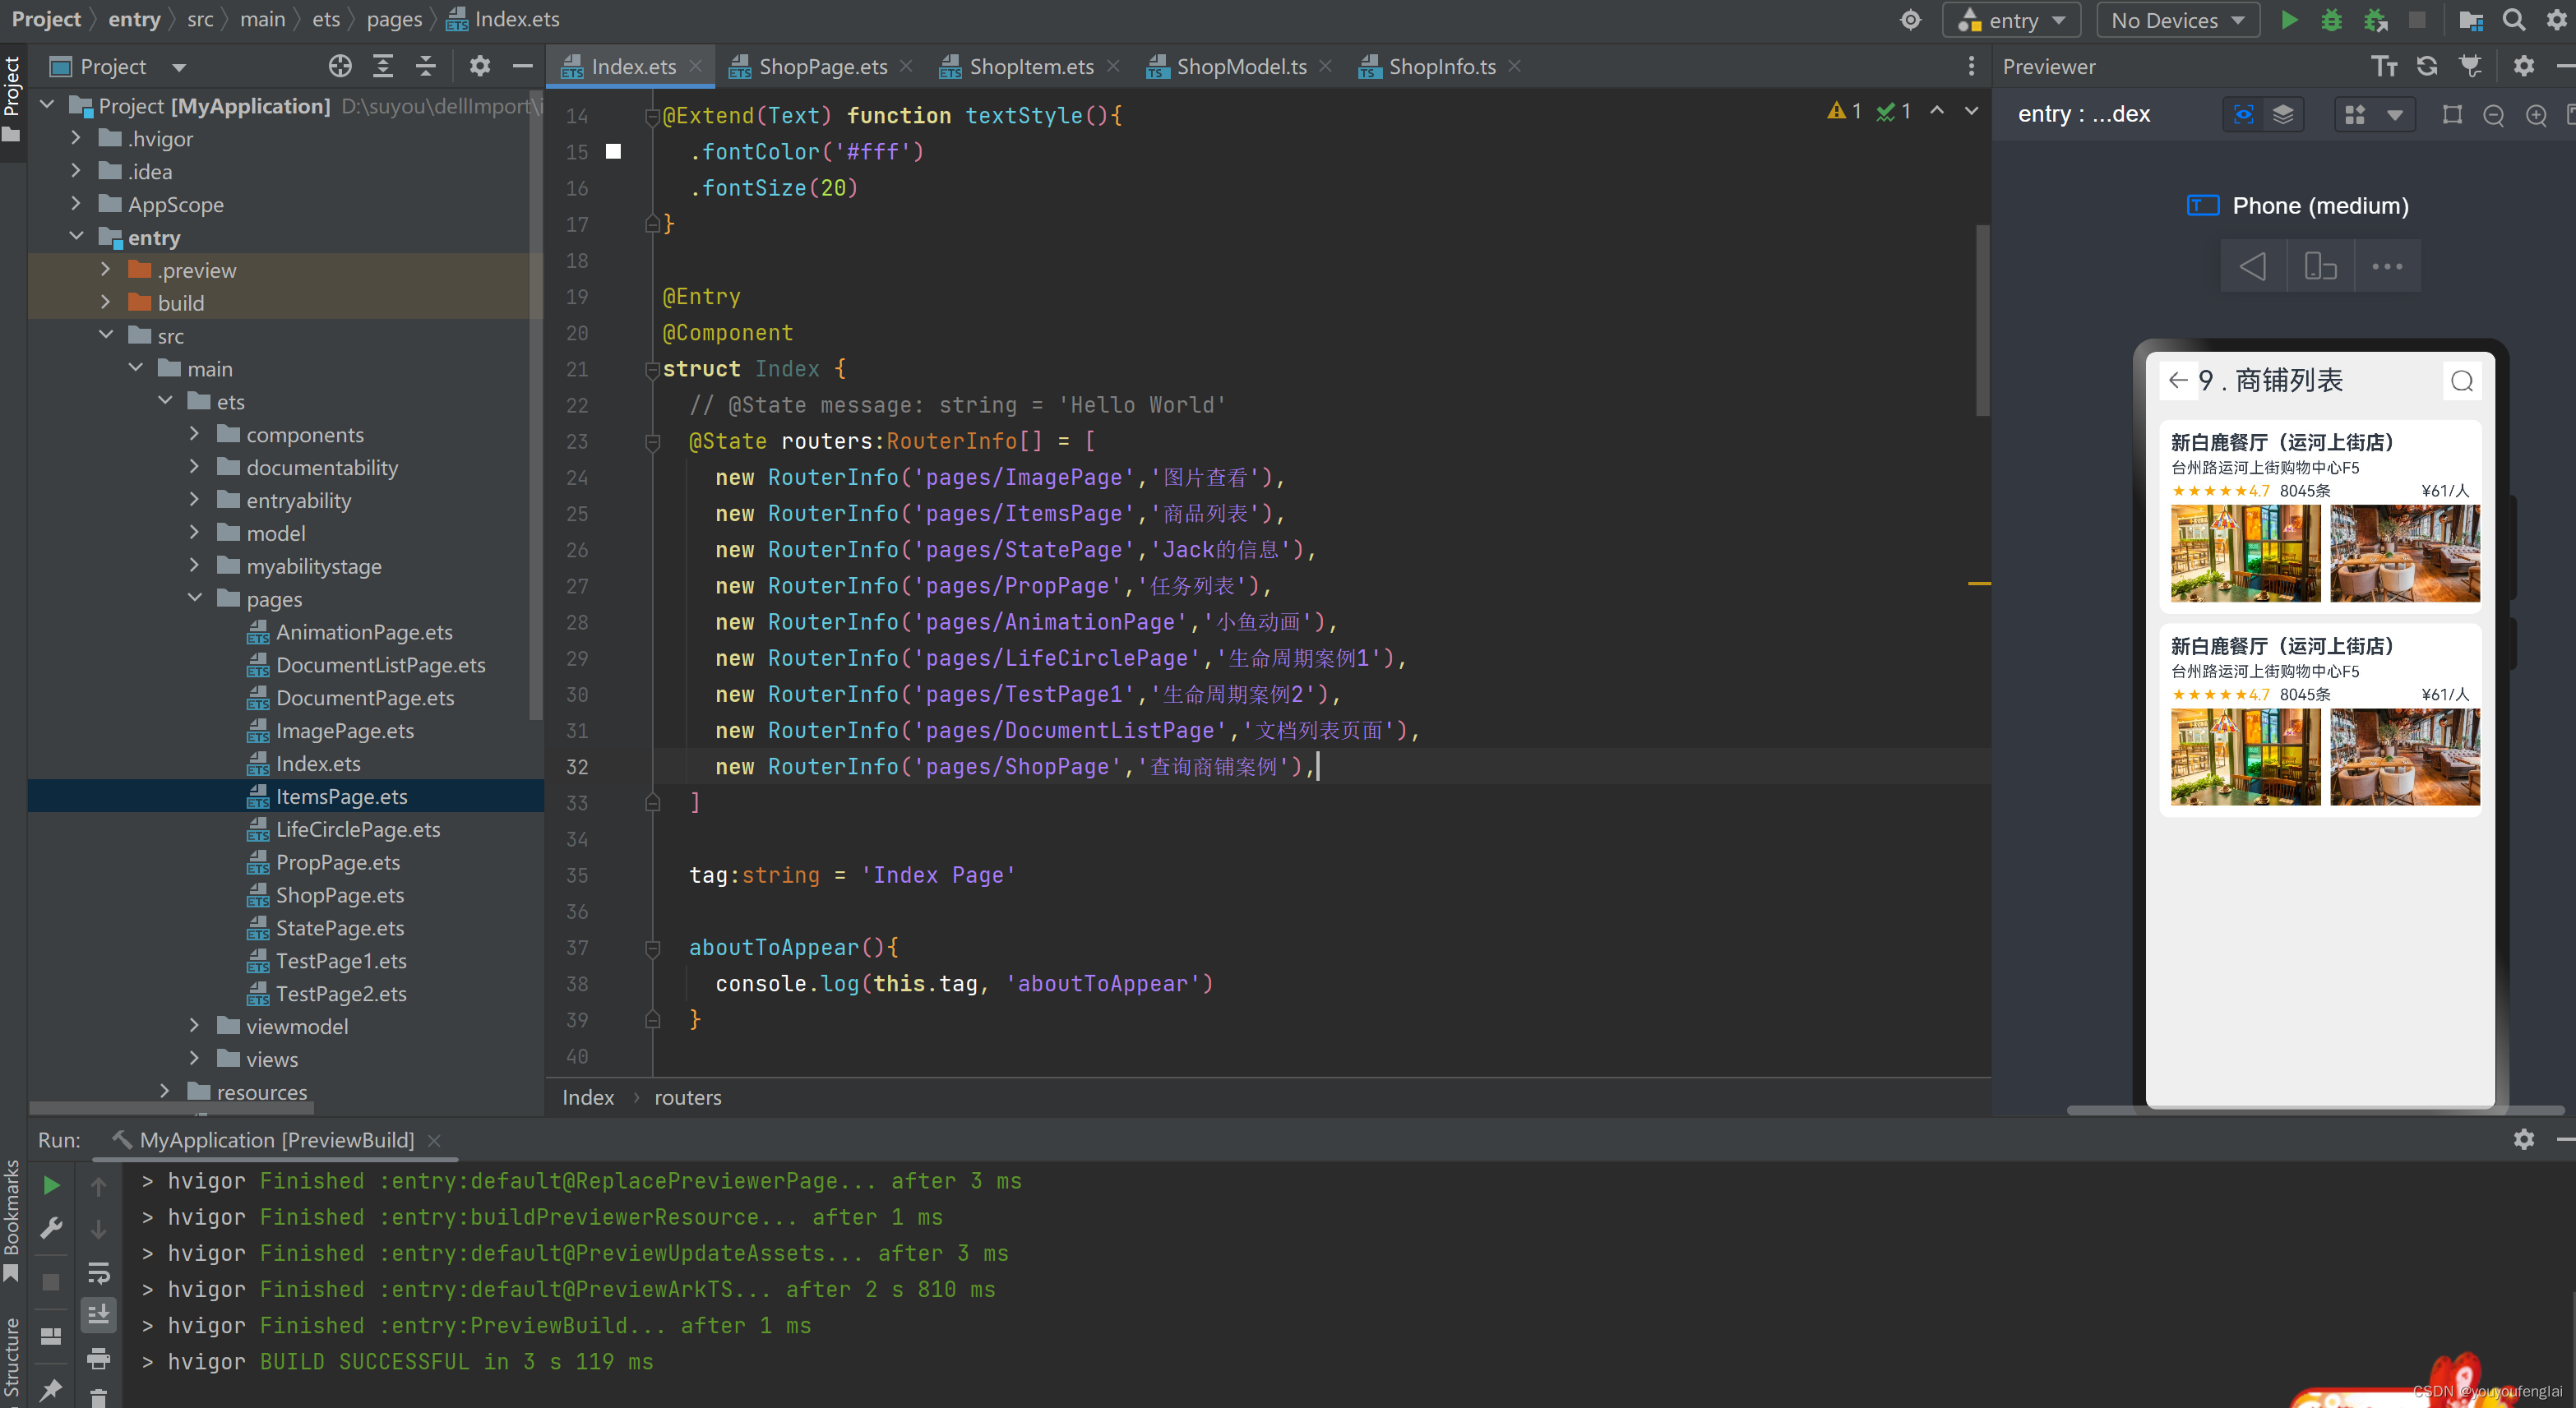Viewport: 2576px width, 1408px height.
Task: Click the ShopPage restaurant thumbnail image
Action: 2245,556
